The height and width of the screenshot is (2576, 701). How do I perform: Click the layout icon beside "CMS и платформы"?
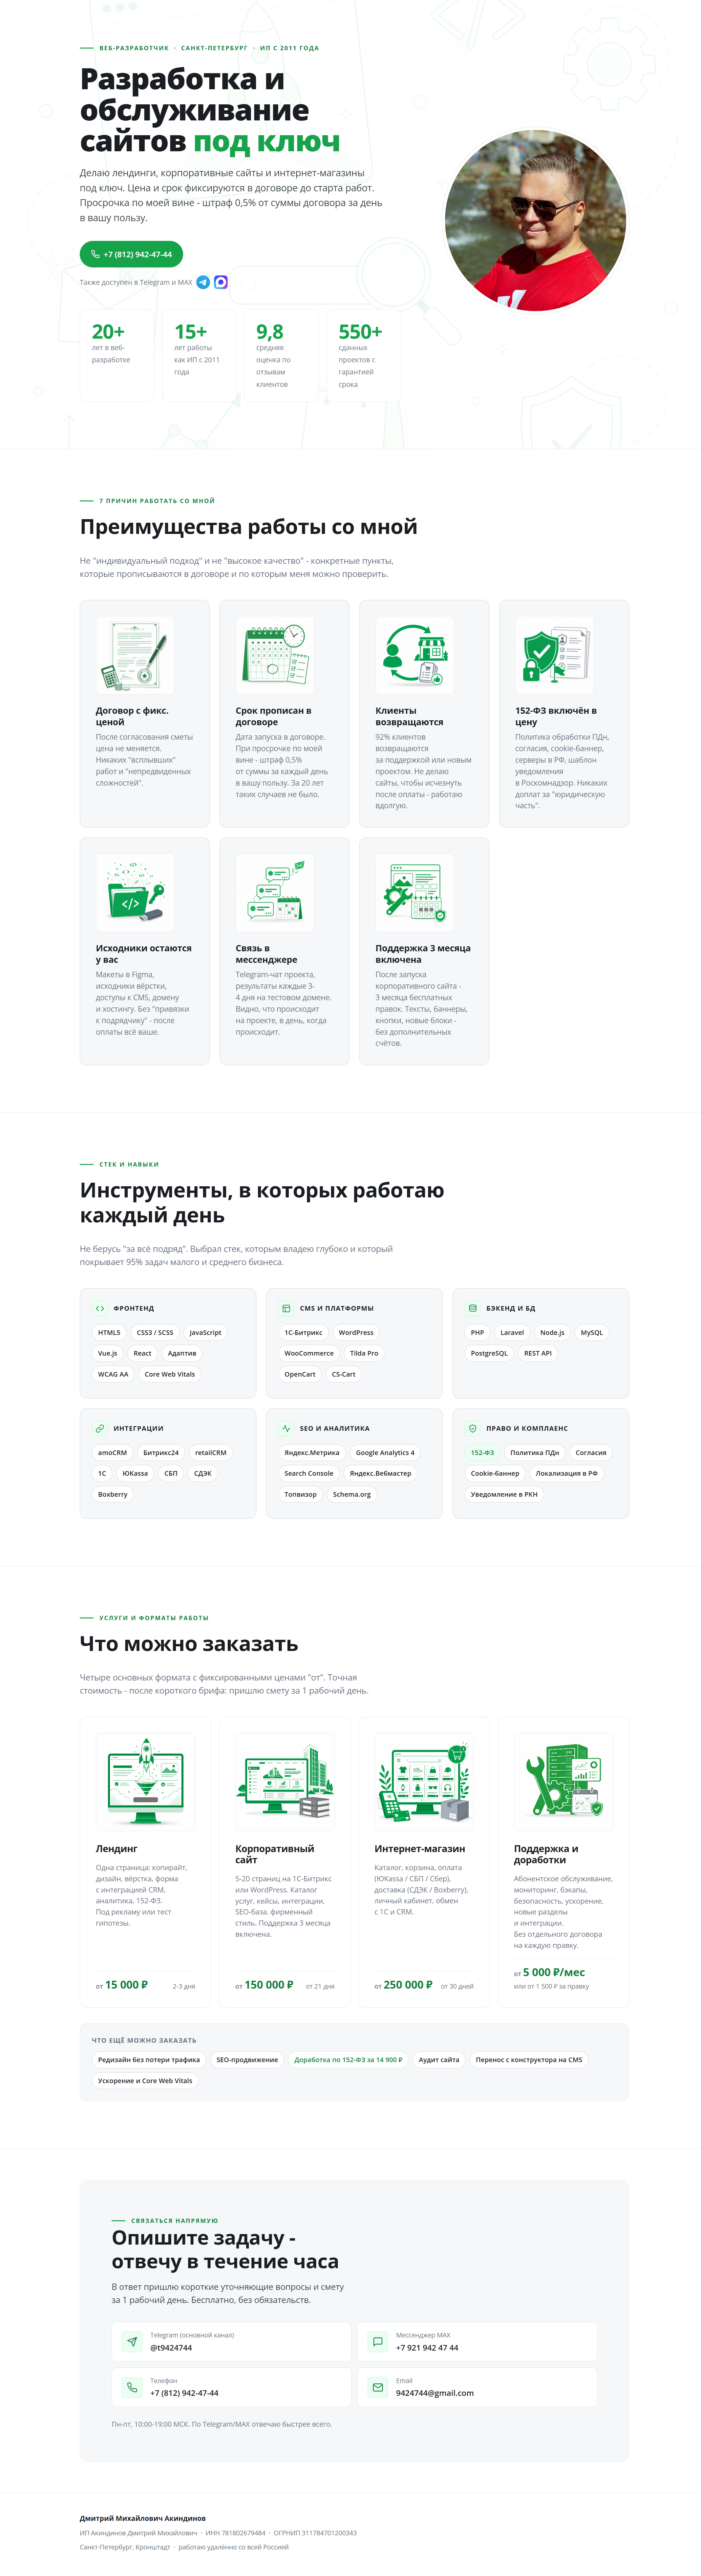286,1308
